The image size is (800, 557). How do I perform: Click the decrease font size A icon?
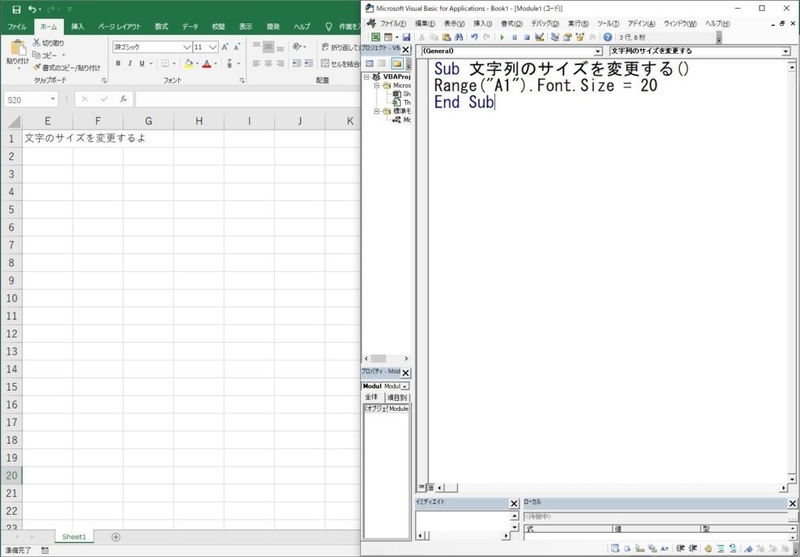point(237,47)
